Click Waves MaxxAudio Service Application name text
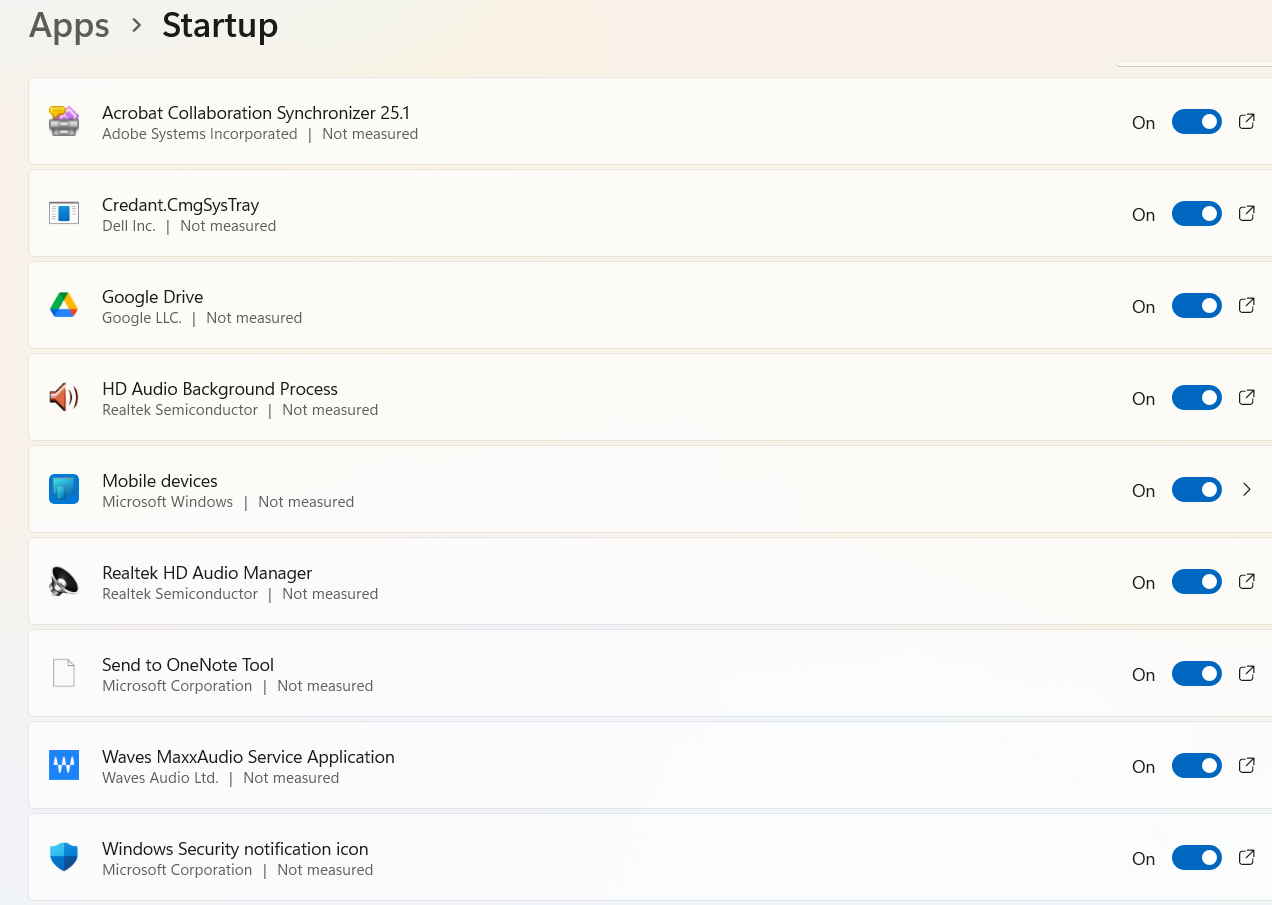 pyautogui.click(x=248, y=757)
